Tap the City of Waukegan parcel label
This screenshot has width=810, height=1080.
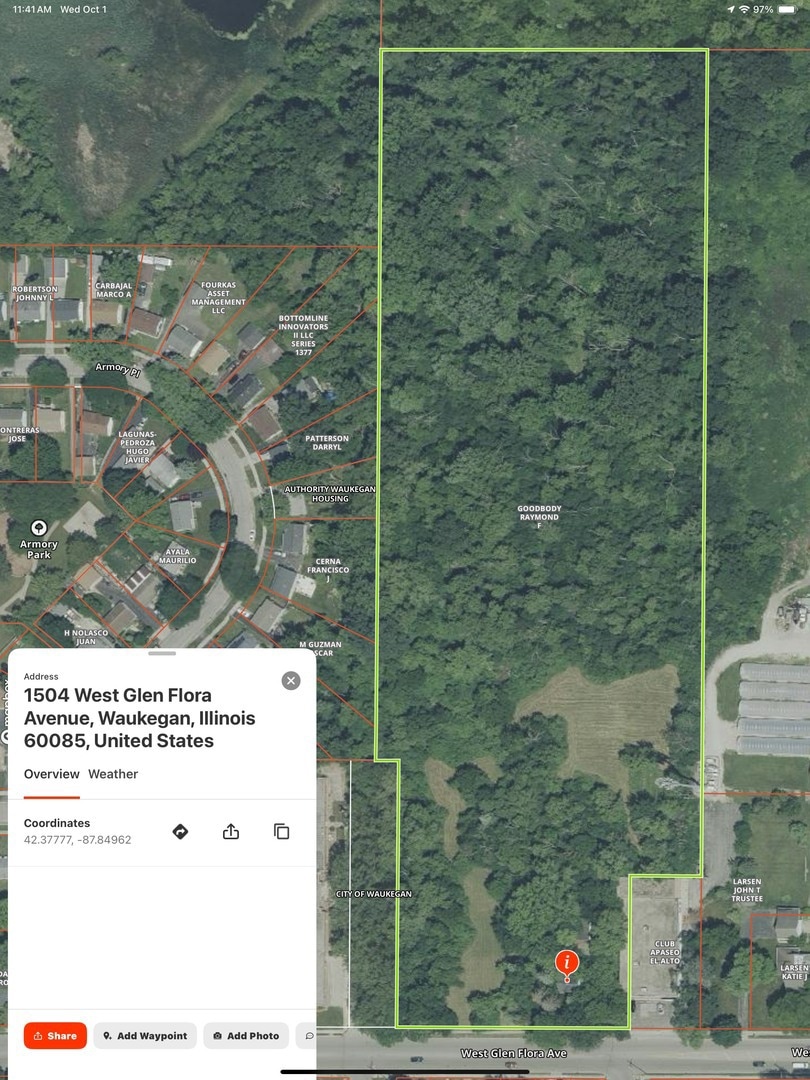point(374,893)
